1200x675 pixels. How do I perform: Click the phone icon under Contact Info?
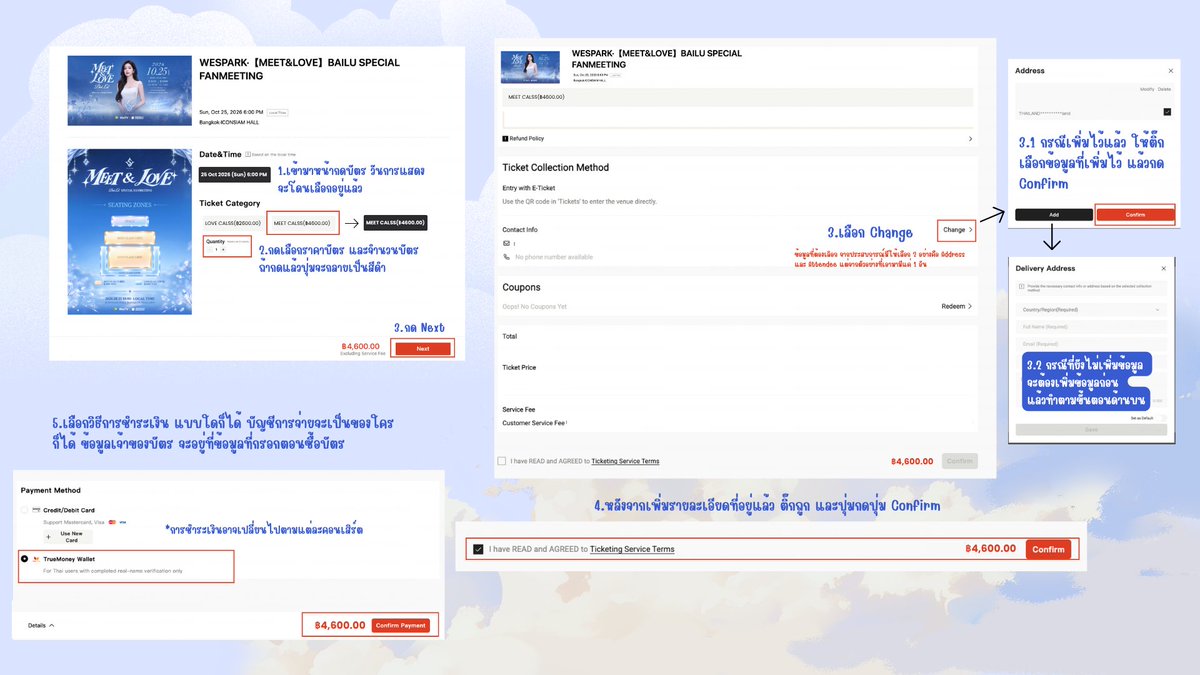[x=506, y=257]
